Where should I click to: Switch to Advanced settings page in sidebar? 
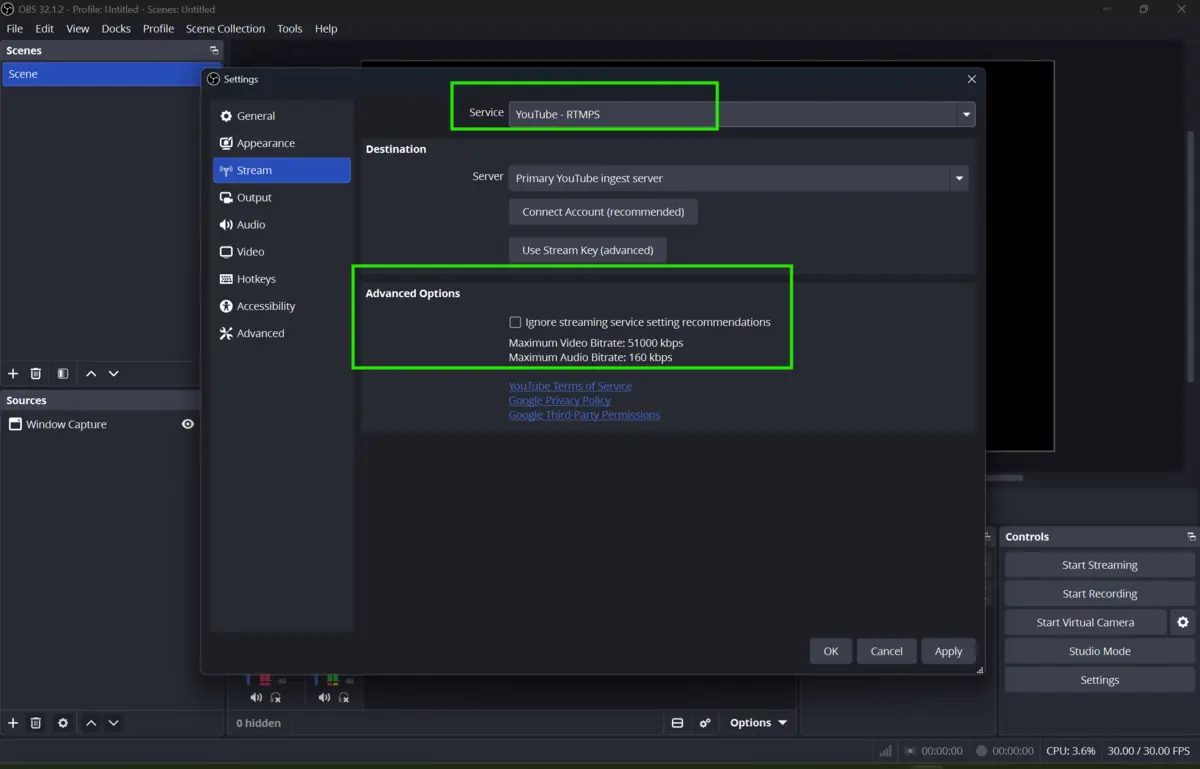tap(282, 333)
